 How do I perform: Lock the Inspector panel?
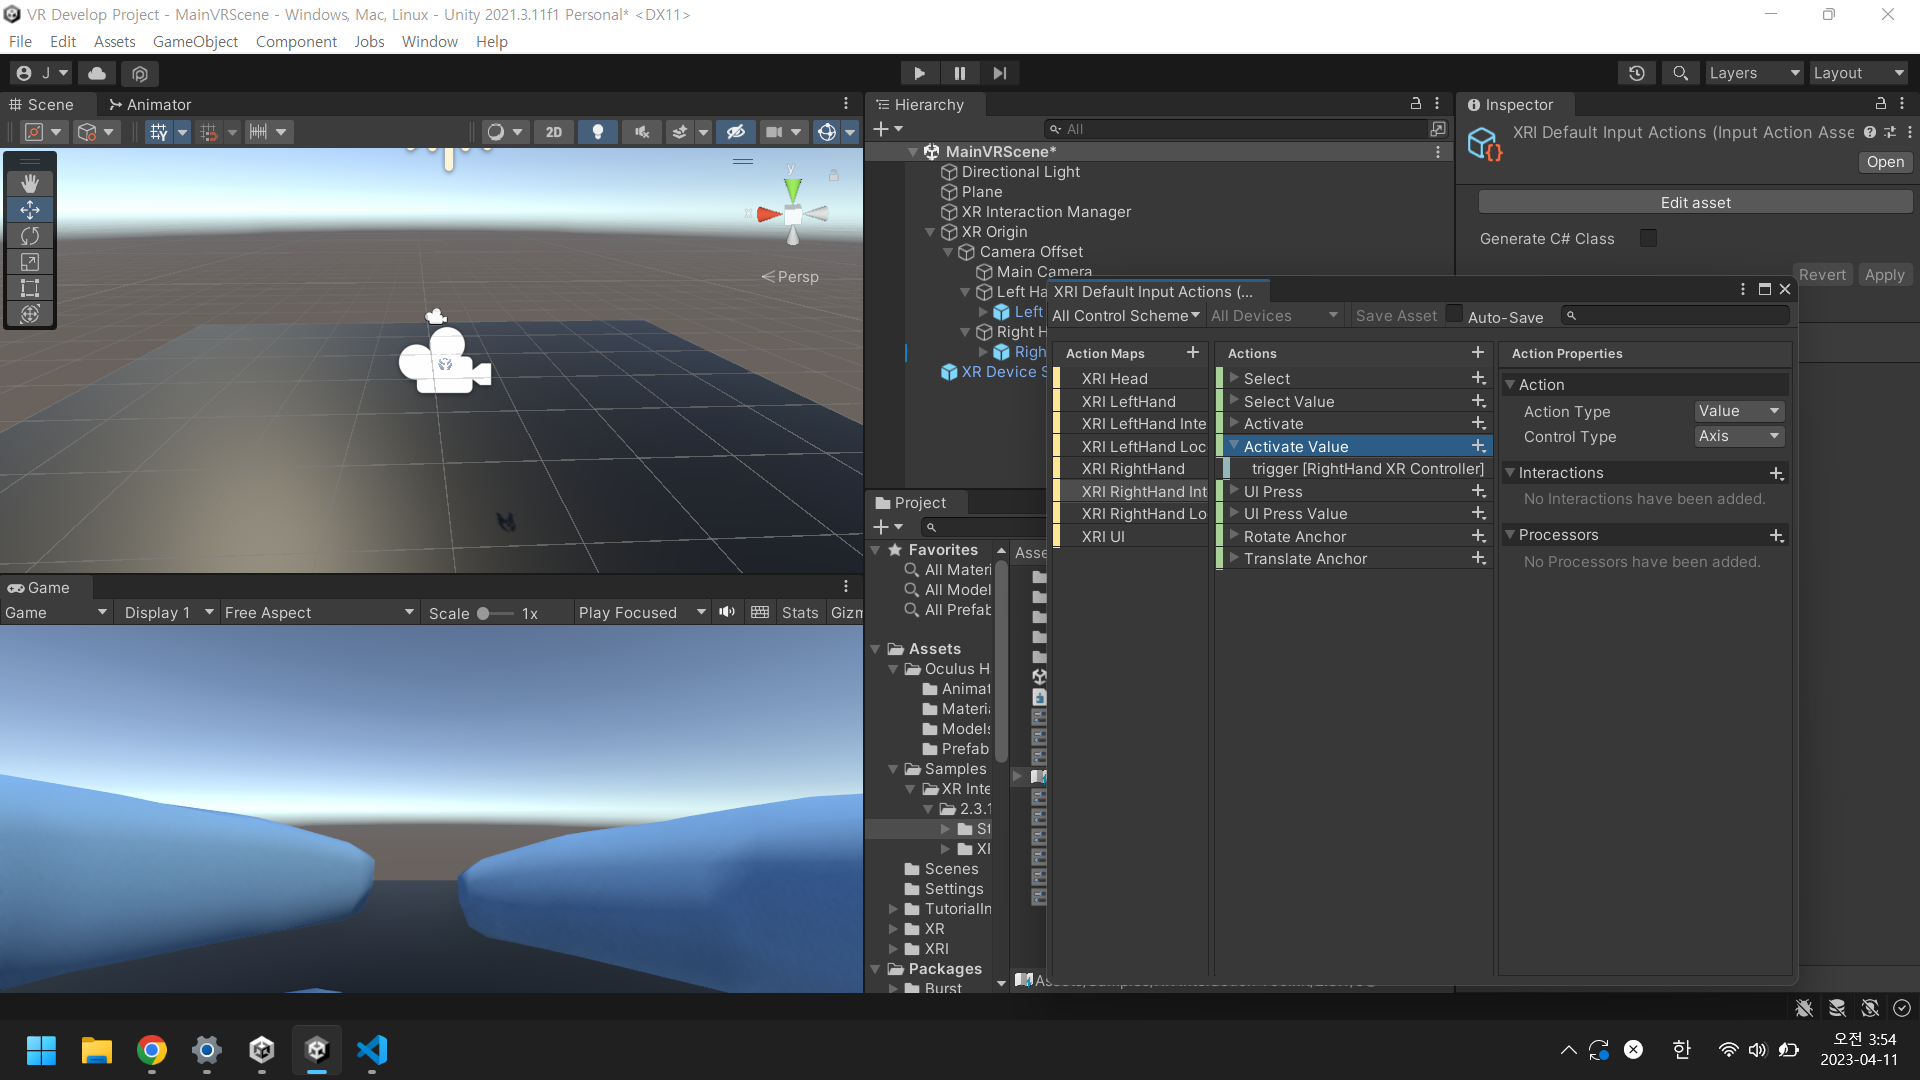point(1880,103)
